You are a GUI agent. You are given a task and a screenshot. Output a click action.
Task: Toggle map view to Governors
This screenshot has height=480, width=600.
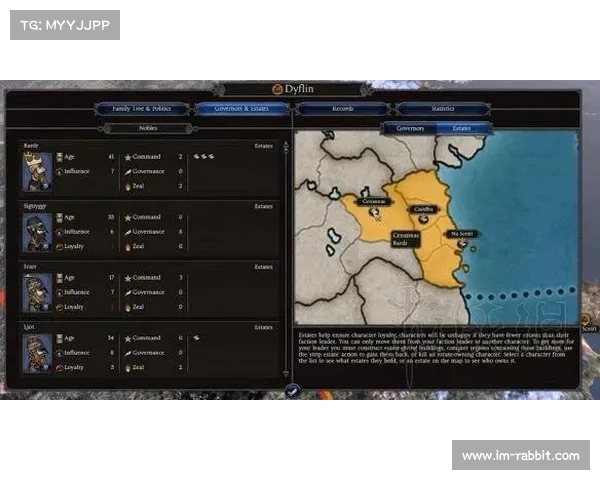coord(410,128)
